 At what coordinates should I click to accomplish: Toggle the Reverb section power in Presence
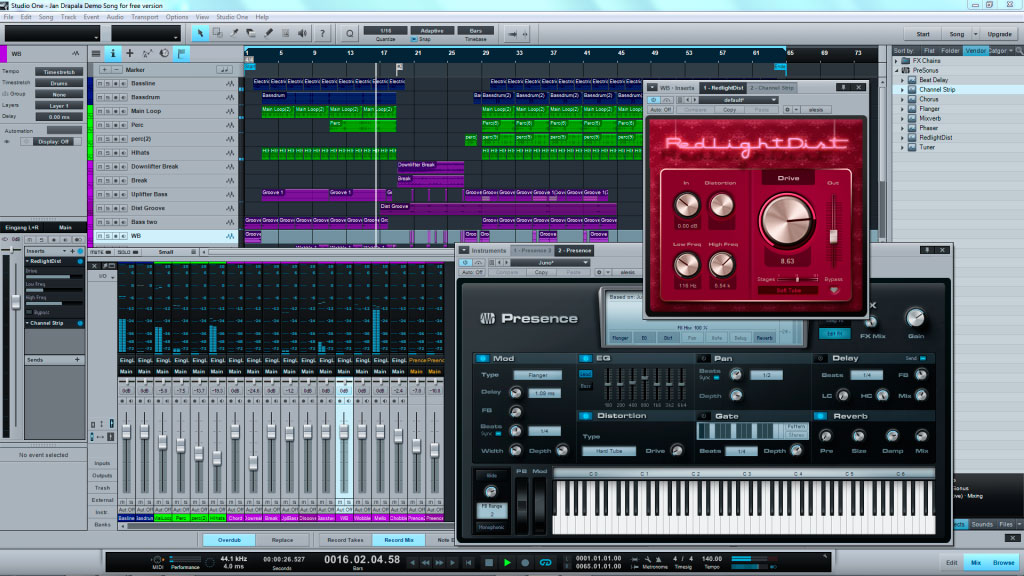pos(821,416)
